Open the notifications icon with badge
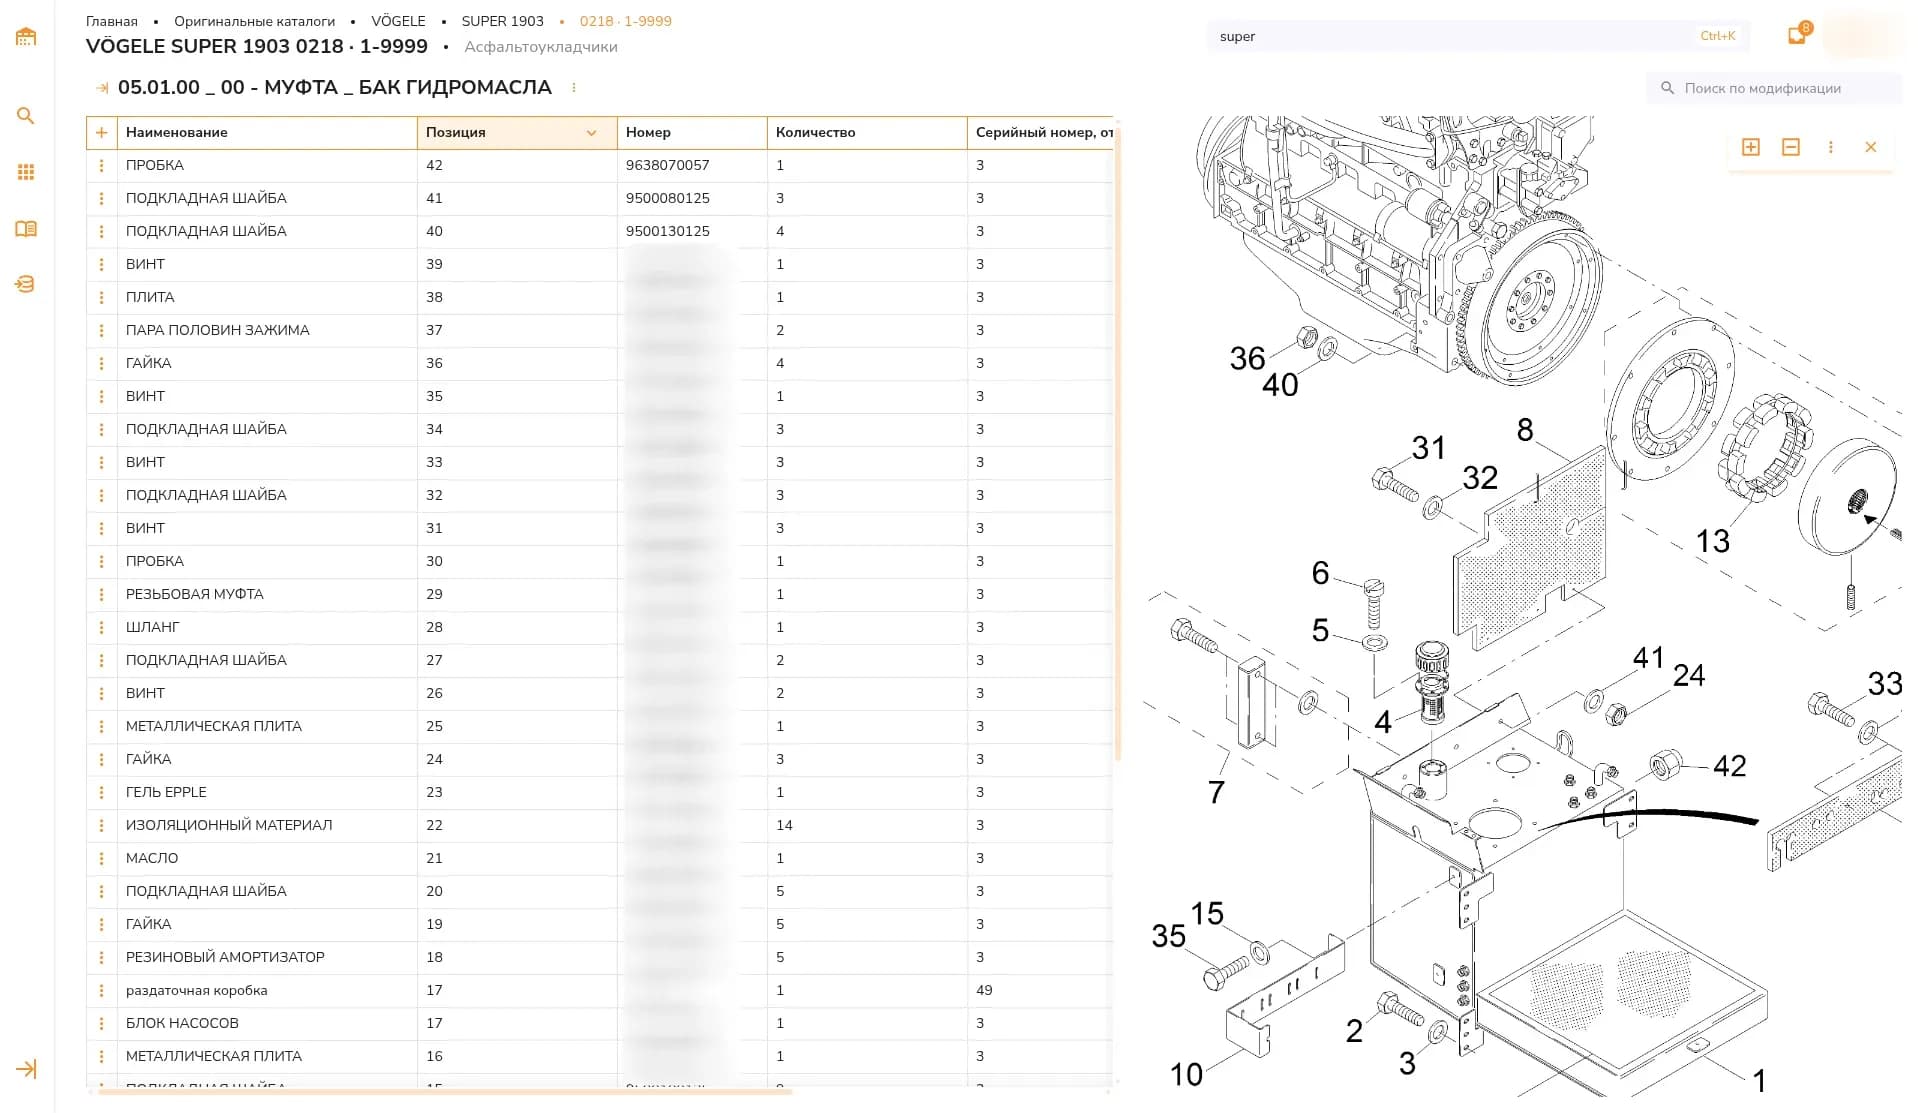The image size is (1918, 1113). tap(1798, 35)
